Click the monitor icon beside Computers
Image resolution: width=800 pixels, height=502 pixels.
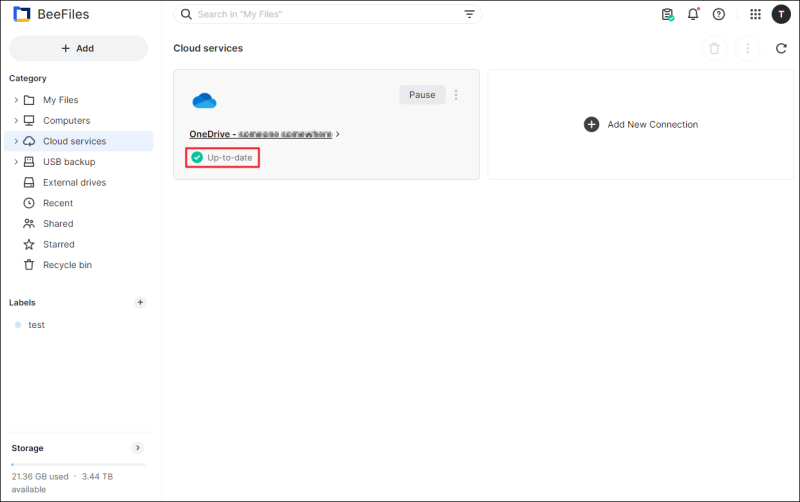point(29,120)
